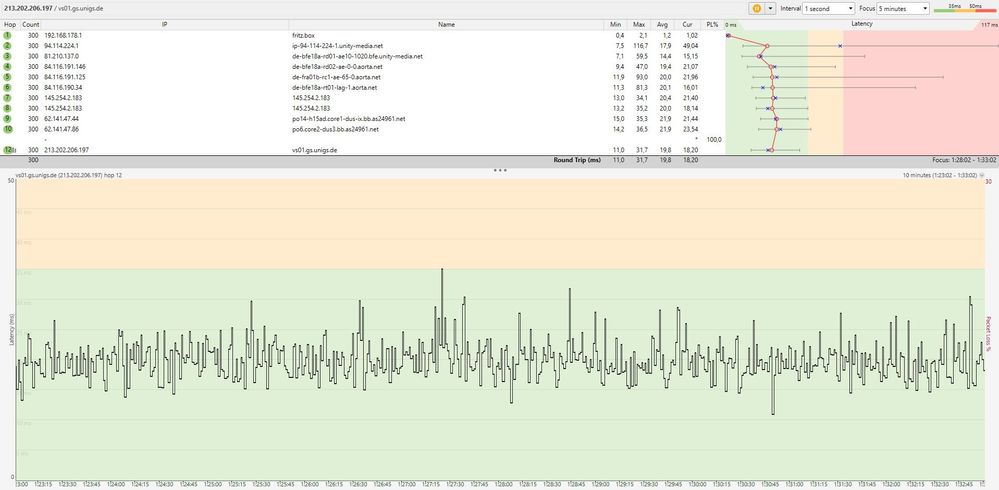Click hostname po14-h15ad.core1-dus-ix.bb.as24961.net

coord(349,119)
